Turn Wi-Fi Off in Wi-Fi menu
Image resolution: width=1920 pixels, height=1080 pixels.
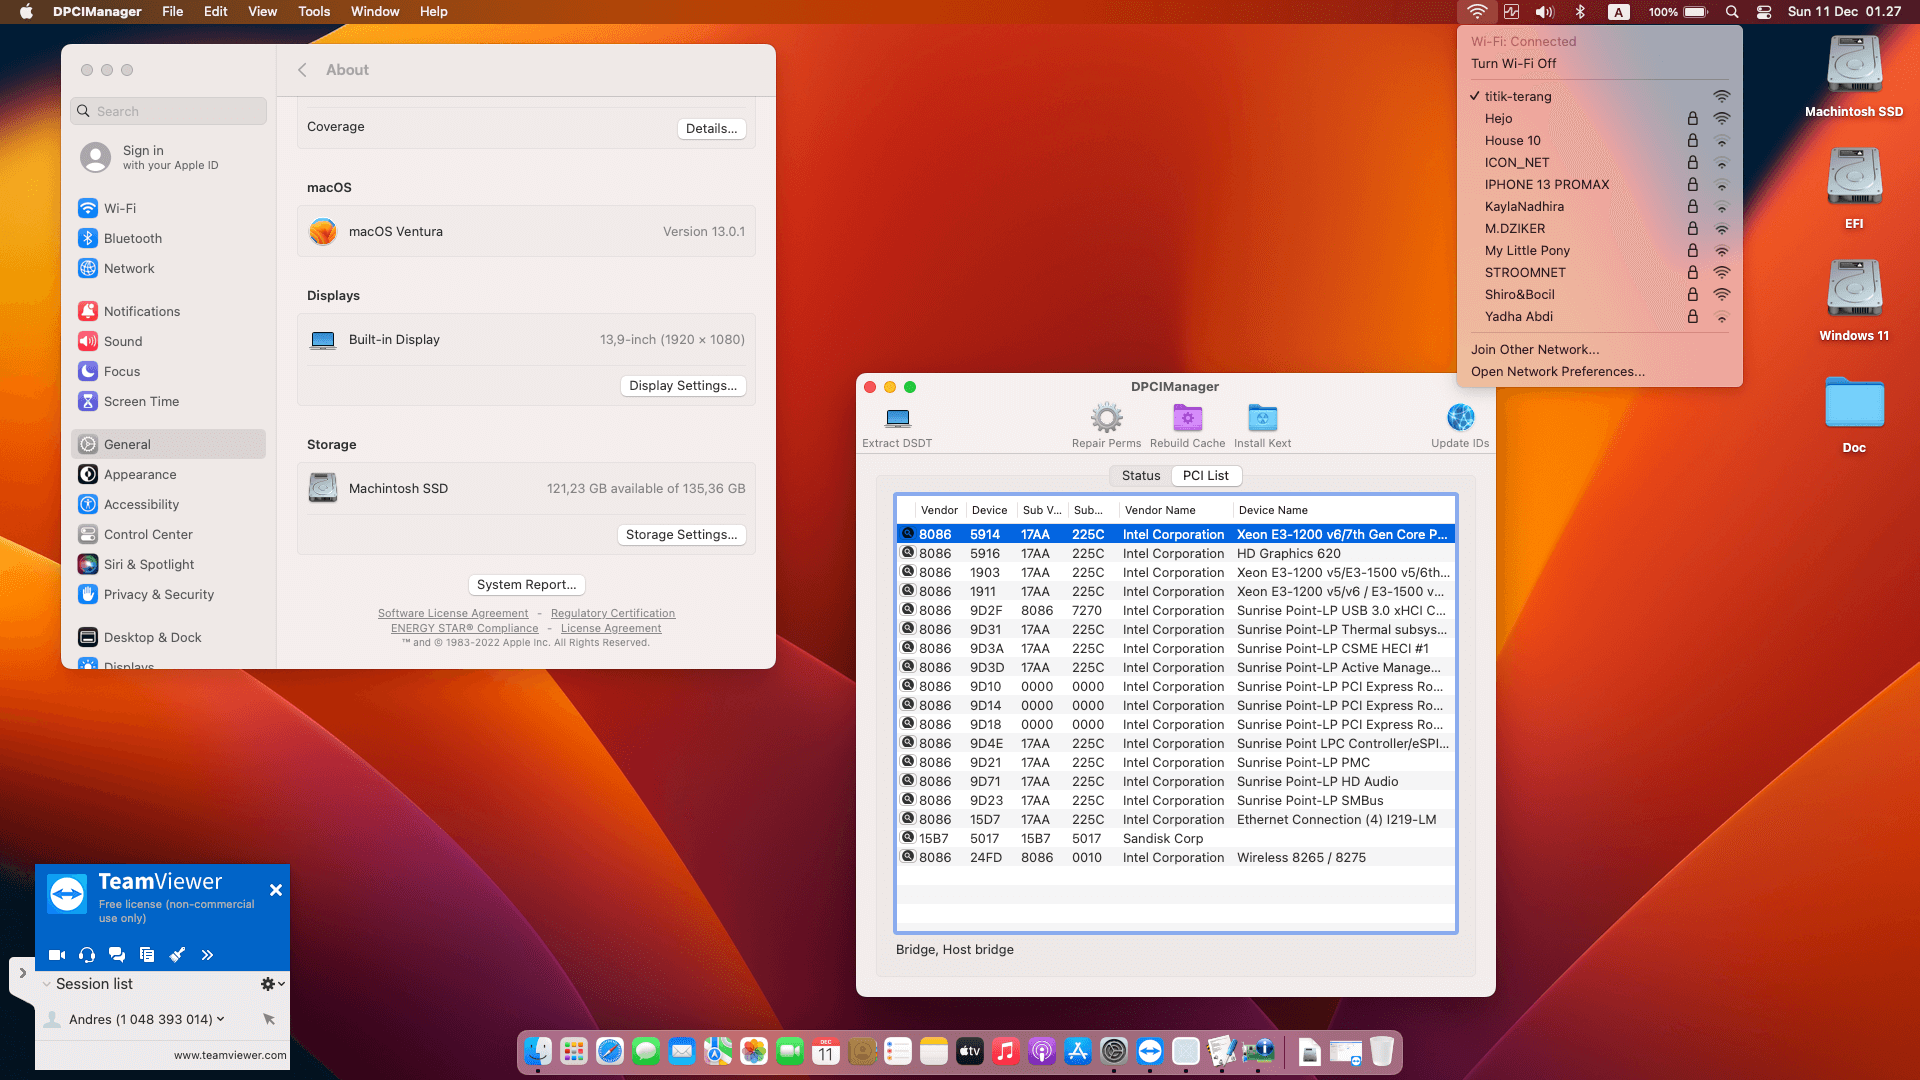click(x=1600, y=63)
